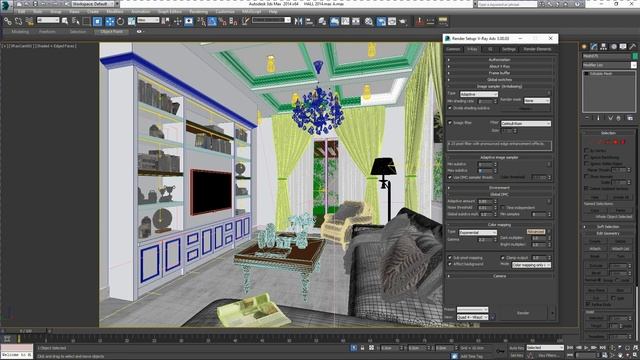
Task: Toggle Window/Crossing selection mode
Action: click(x=98, y=21)
